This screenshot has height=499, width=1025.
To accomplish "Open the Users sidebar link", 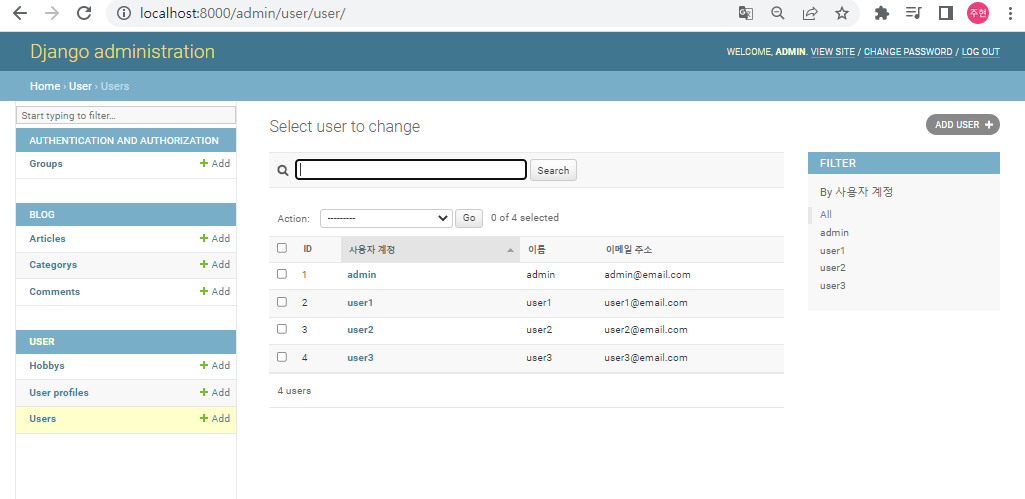I will [x=42, y=419].
